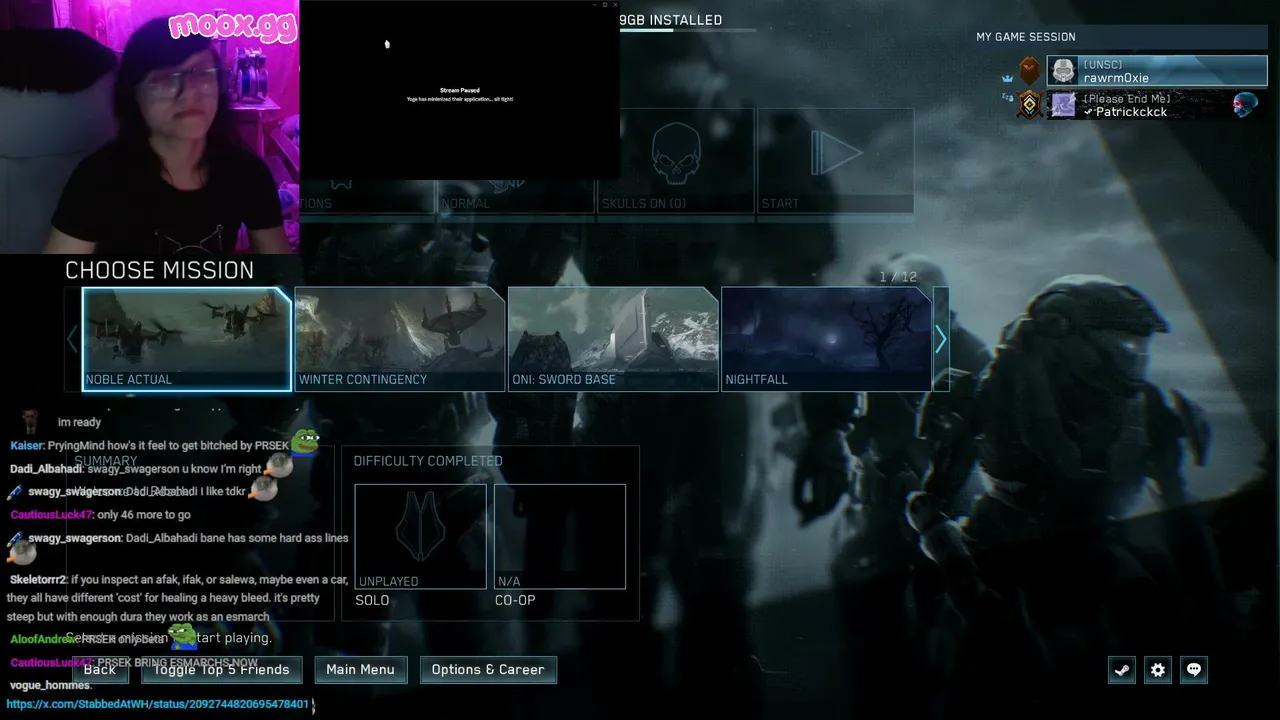1280x720 pixels.
Task: Click the skull icon above SKULLS ON
Action: click(676, 153)
